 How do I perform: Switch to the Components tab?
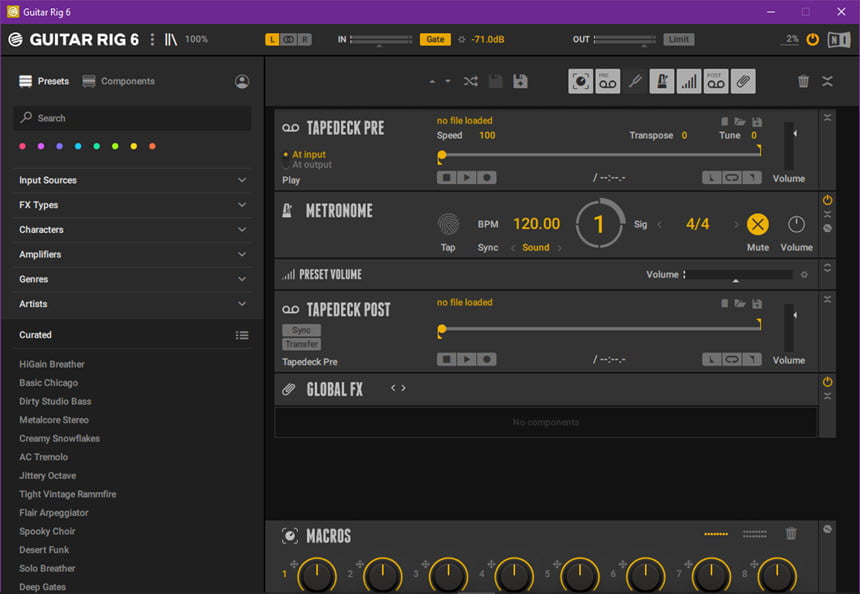(x=118, y=81)
